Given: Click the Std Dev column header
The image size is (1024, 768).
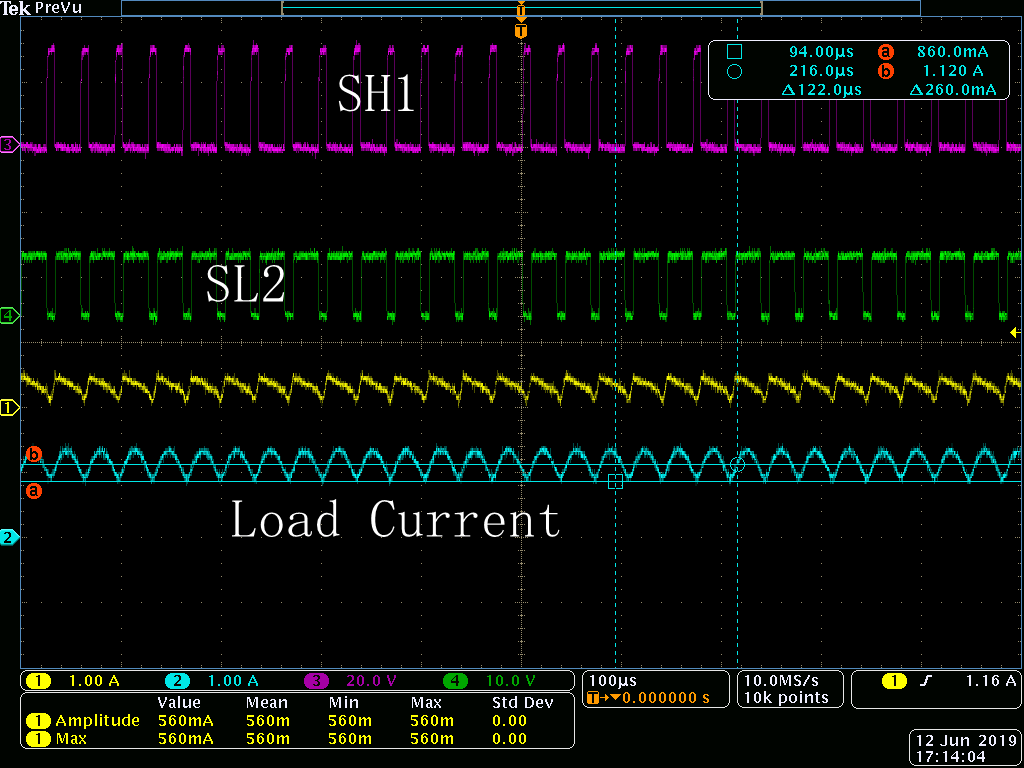Looking at the screenshot, I should click(x=522, y=703).
